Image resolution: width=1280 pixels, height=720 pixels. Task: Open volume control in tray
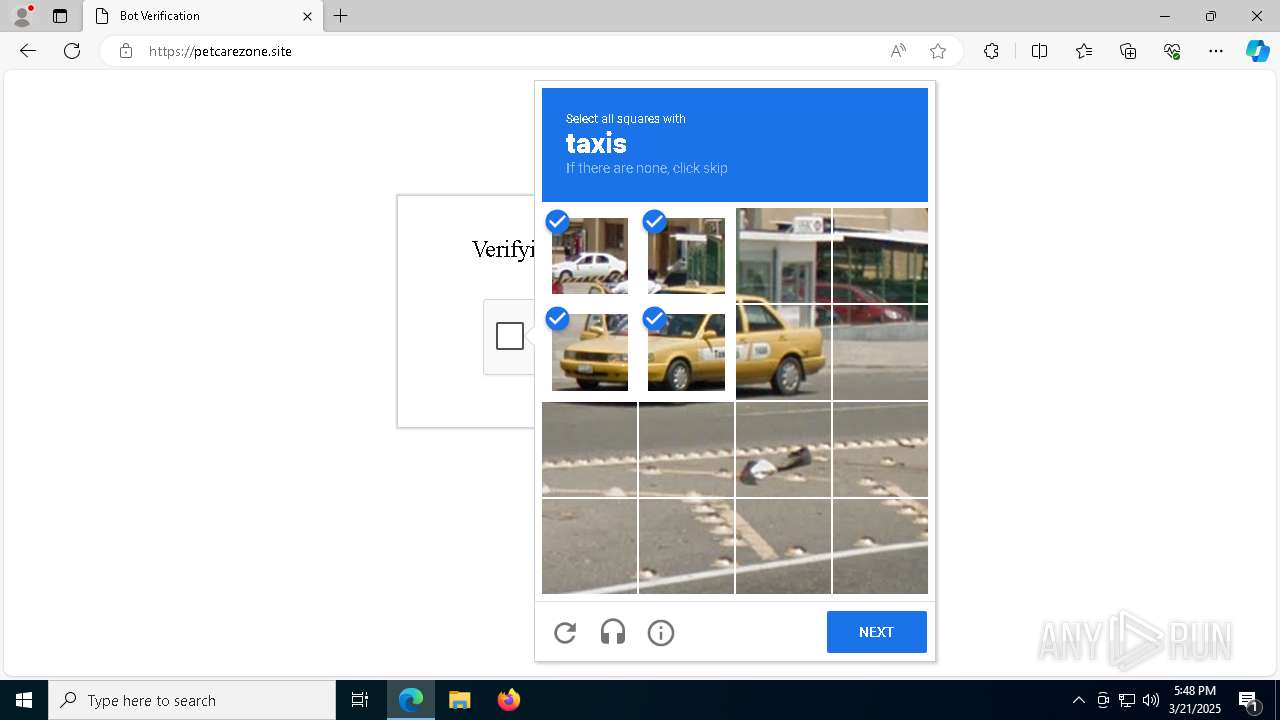1151,700
